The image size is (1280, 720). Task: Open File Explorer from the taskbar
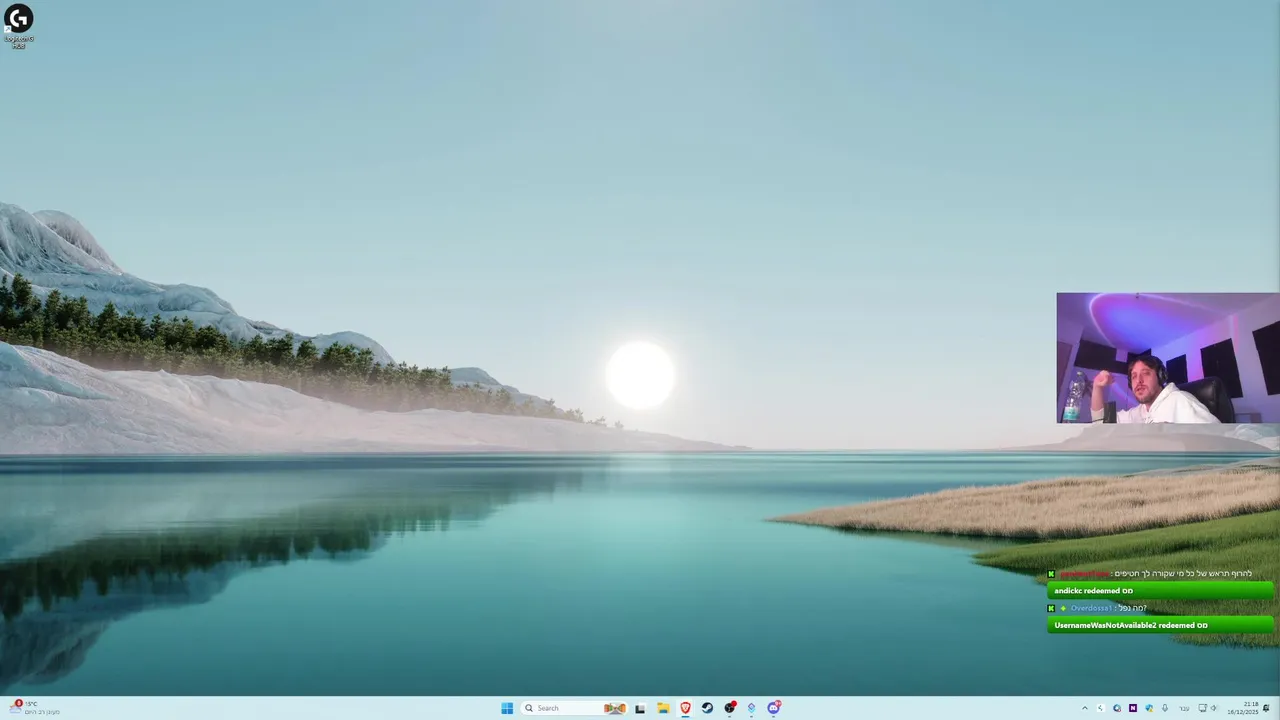click(x=663, y=708)
